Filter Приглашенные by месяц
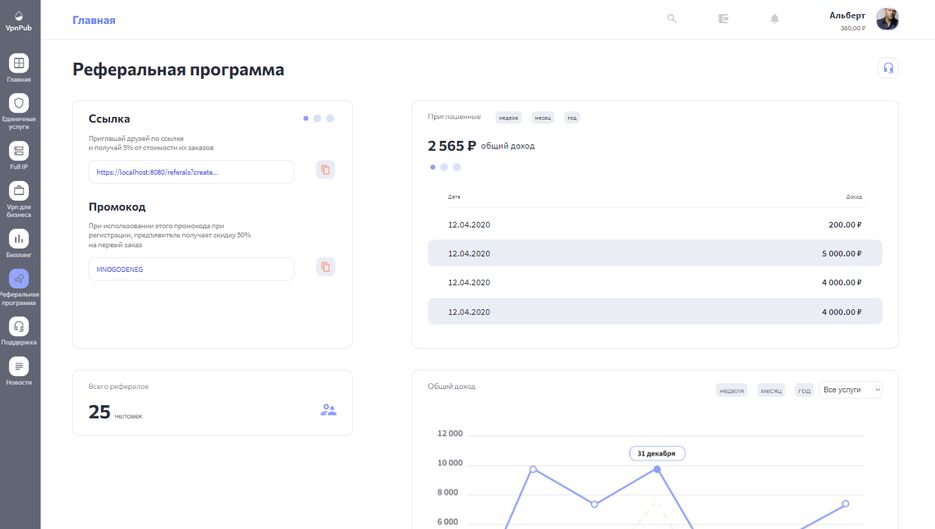The width and height of the screenshot is (935, 529). 543,118
